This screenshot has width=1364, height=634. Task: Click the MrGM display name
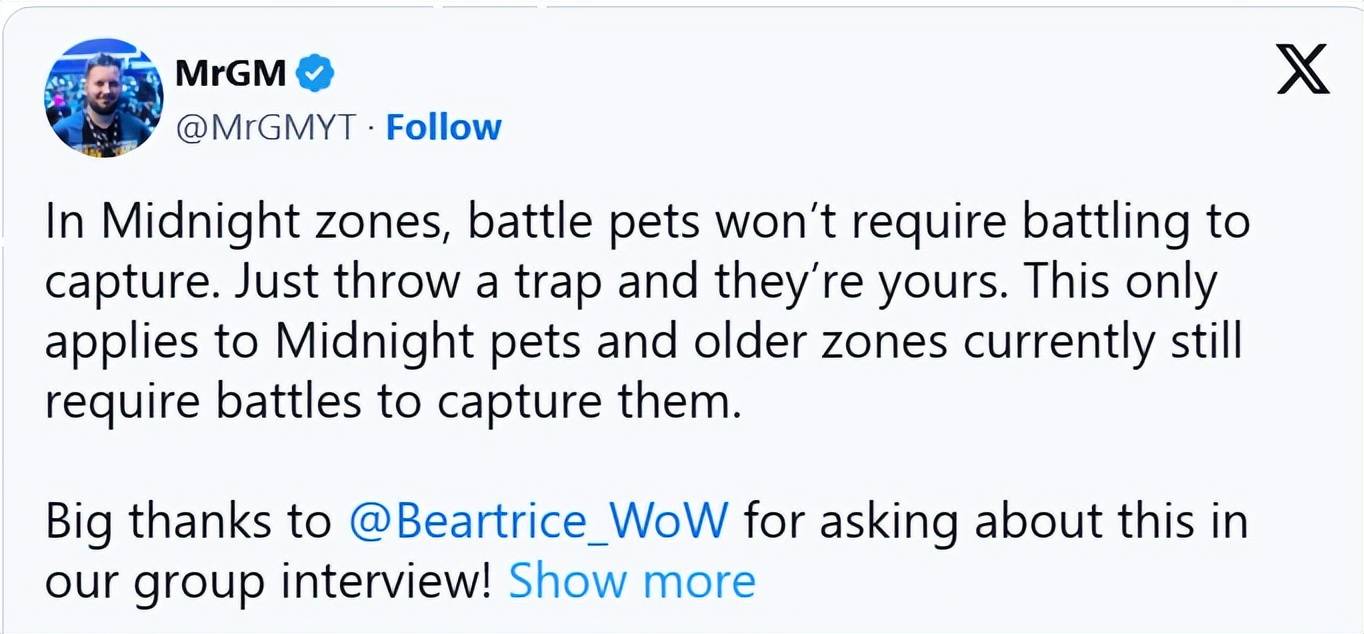[x=231, y=73]
